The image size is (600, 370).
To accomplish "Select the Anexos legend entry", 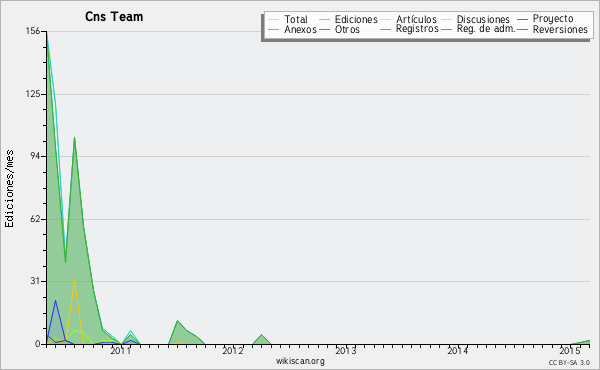I will [x=300, y=29].
